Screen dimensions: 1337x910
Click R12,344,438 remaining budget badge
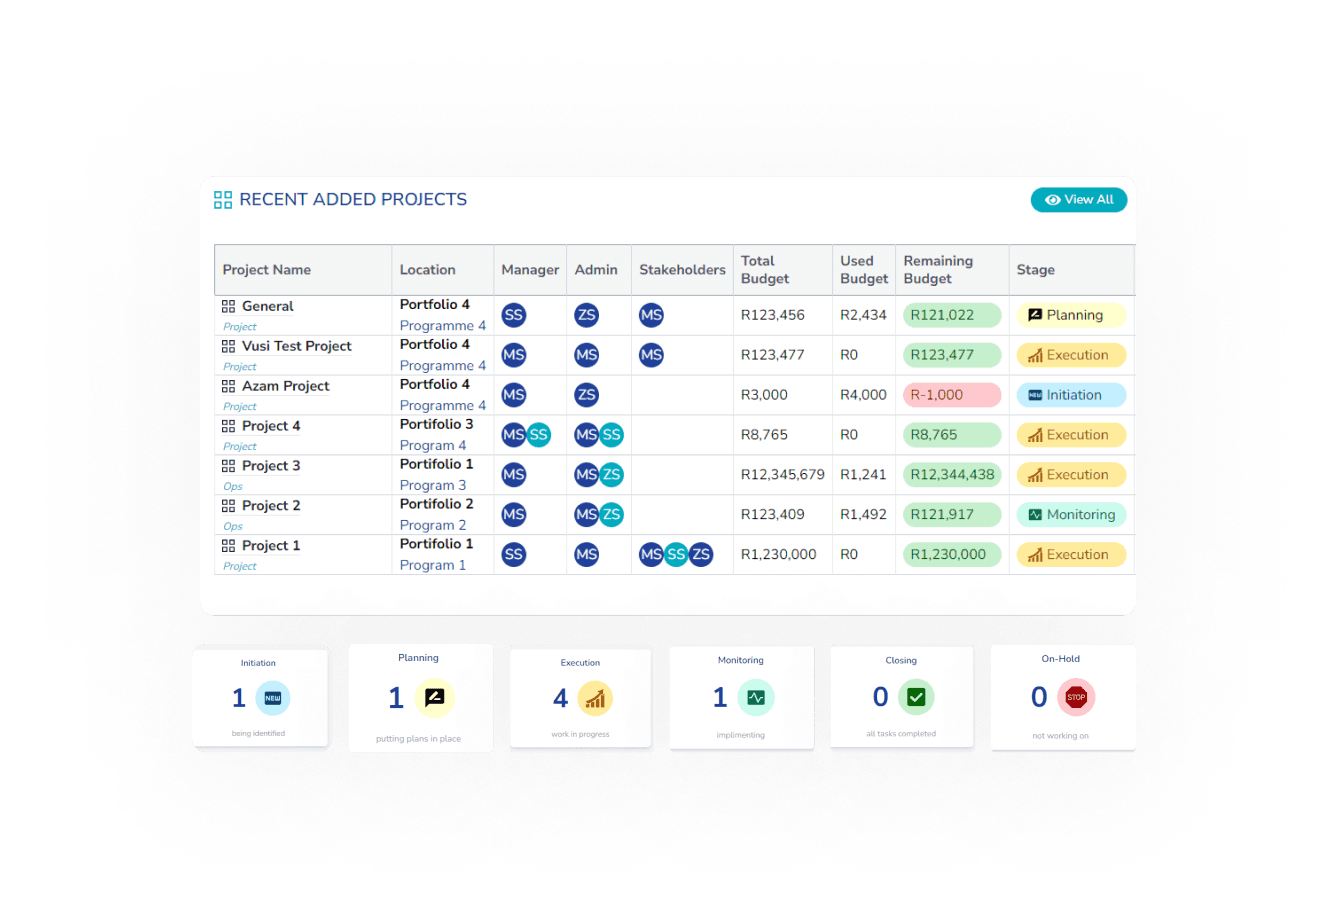[x=952, y=475]
